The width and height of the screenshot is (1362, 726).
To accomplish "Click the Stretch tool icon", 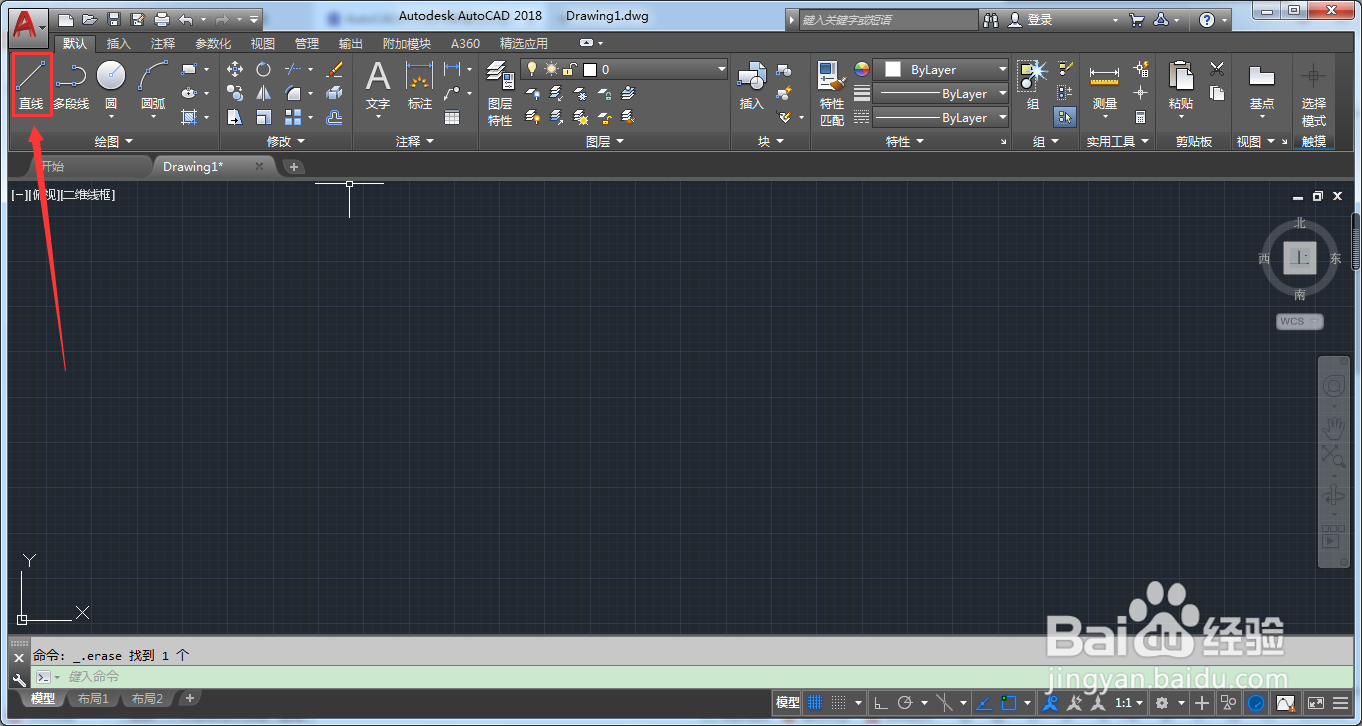I will pos(235,117).
